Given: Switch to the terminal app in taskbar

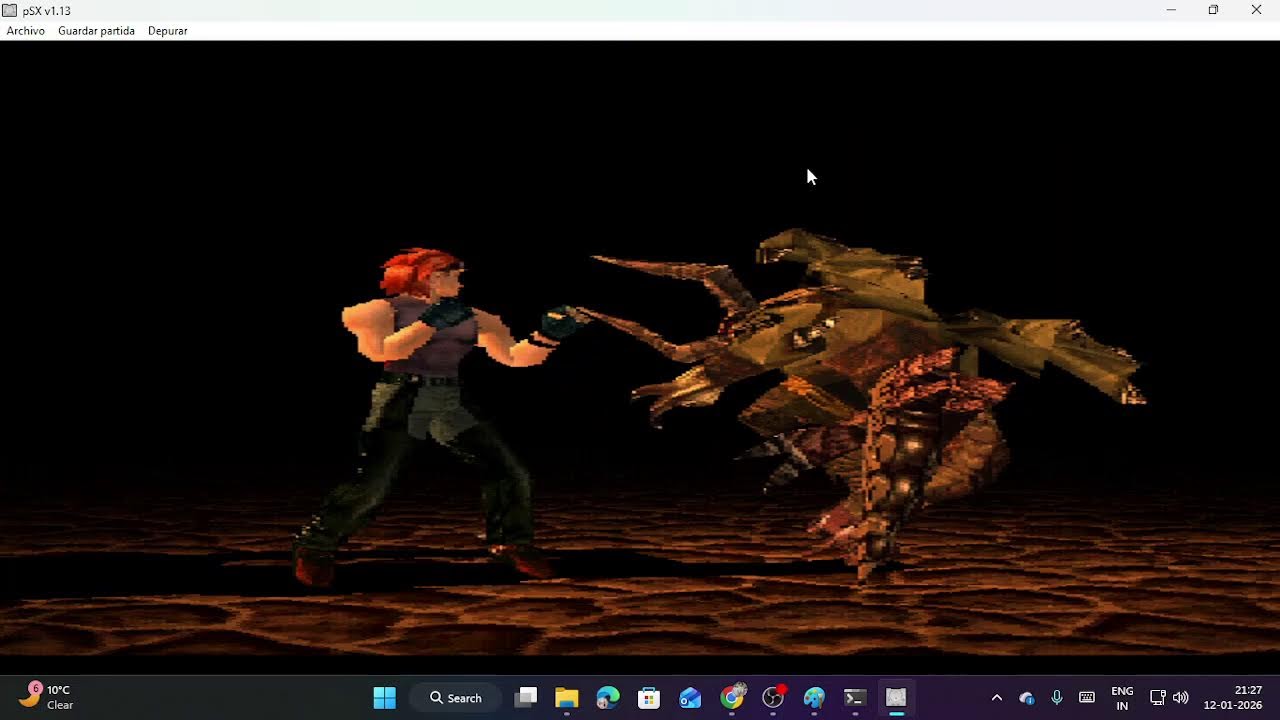Looking at the screenshot, I should (x=855, y=698).
